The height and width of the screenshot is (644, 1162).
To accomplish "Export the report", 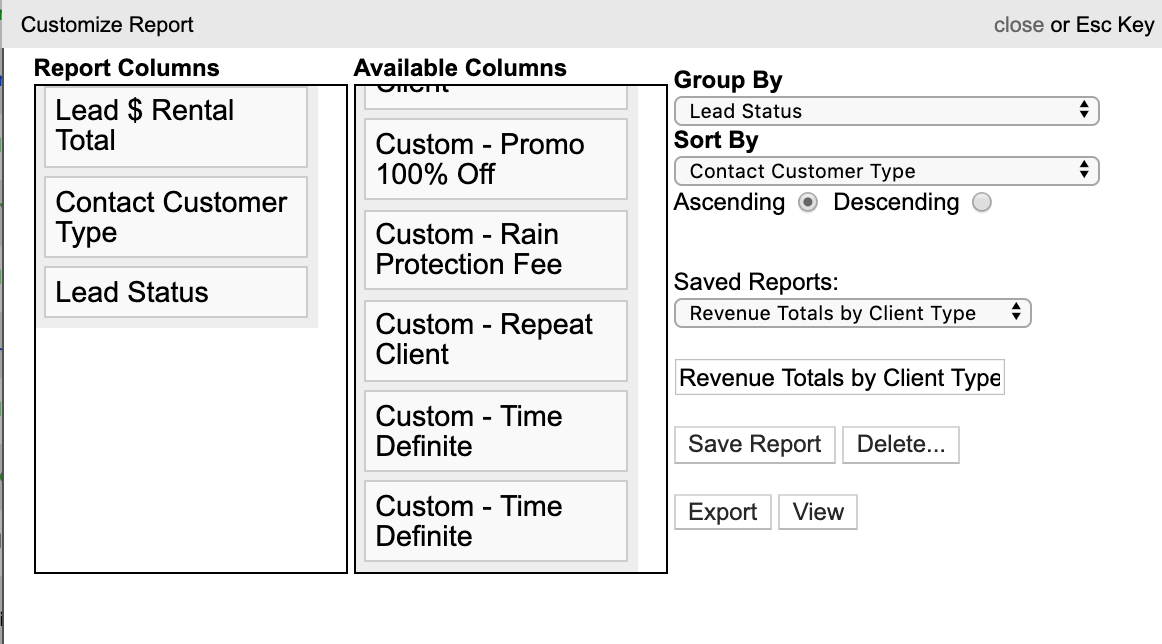I will (722, 512).
